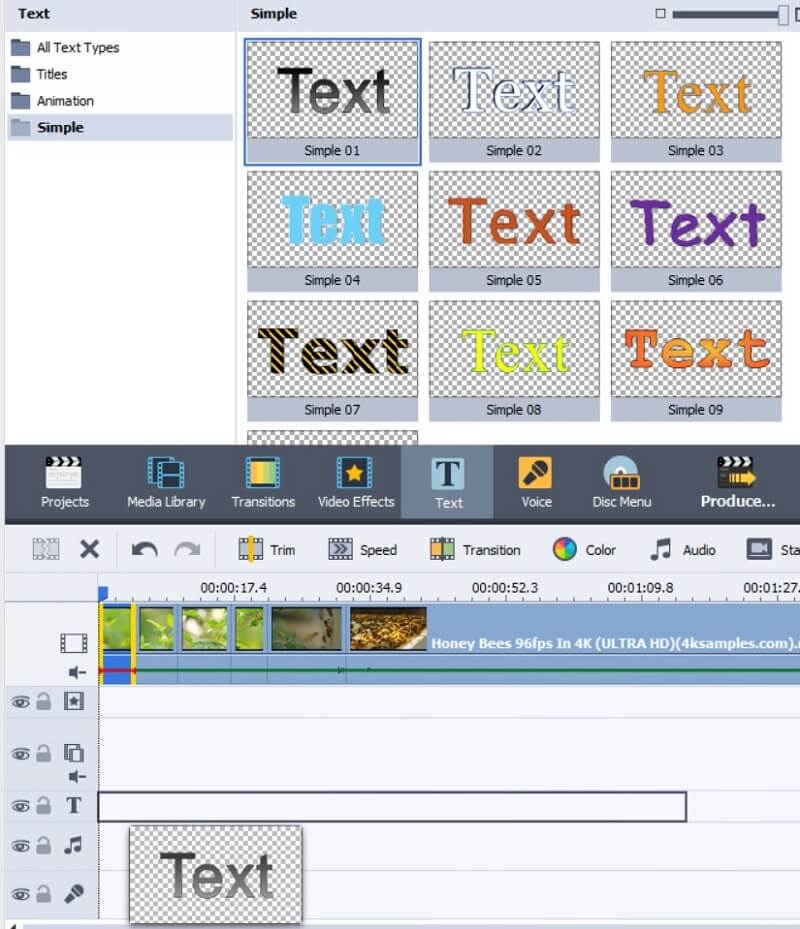Lock the music track
Viewport: 800px width, 929px height.
coord(43,845)
